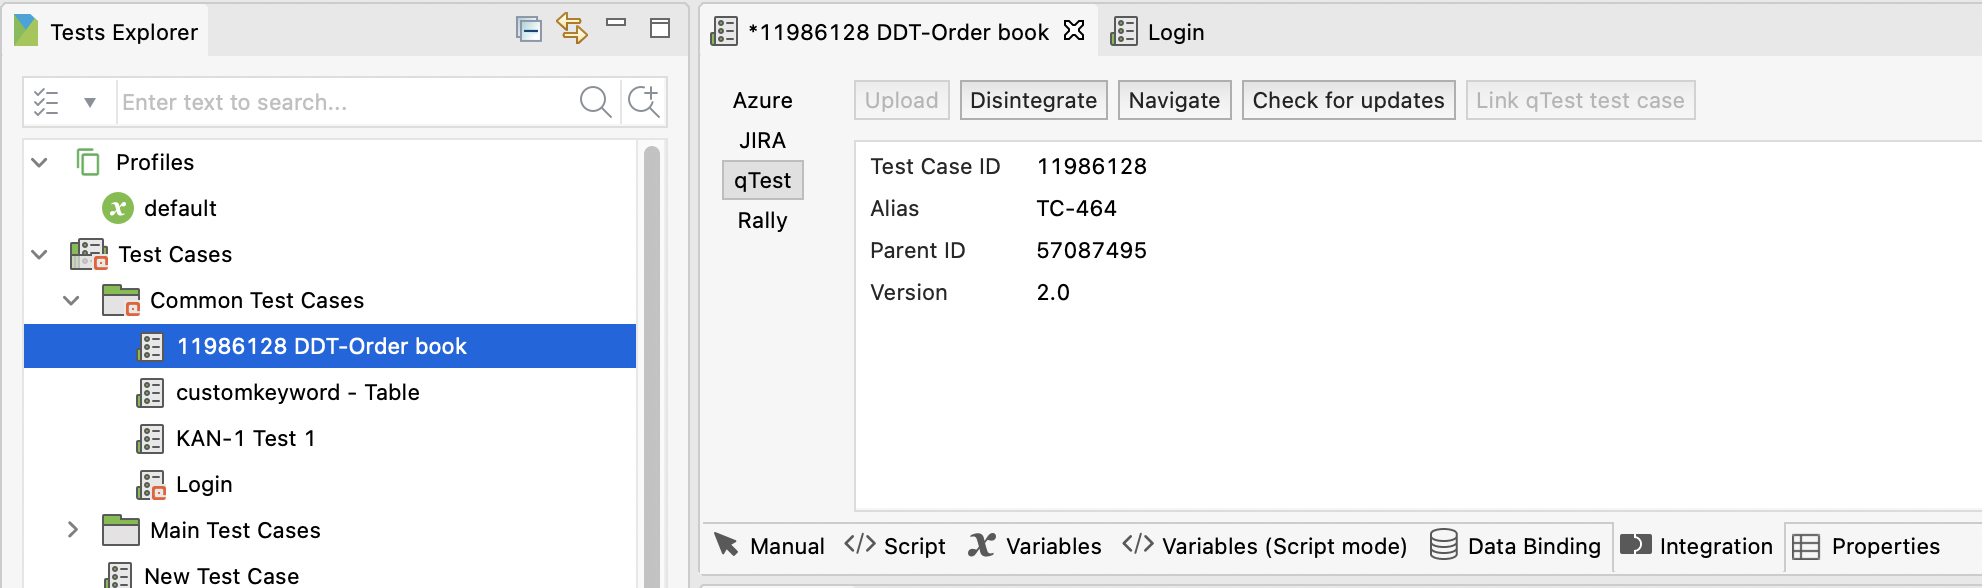Image resolution: width=1982 pixels, height=588 pixels.
Task: Close the 11986128 DDT-Order book tab
Action: pyautogui.click(x=1074, y=31)
